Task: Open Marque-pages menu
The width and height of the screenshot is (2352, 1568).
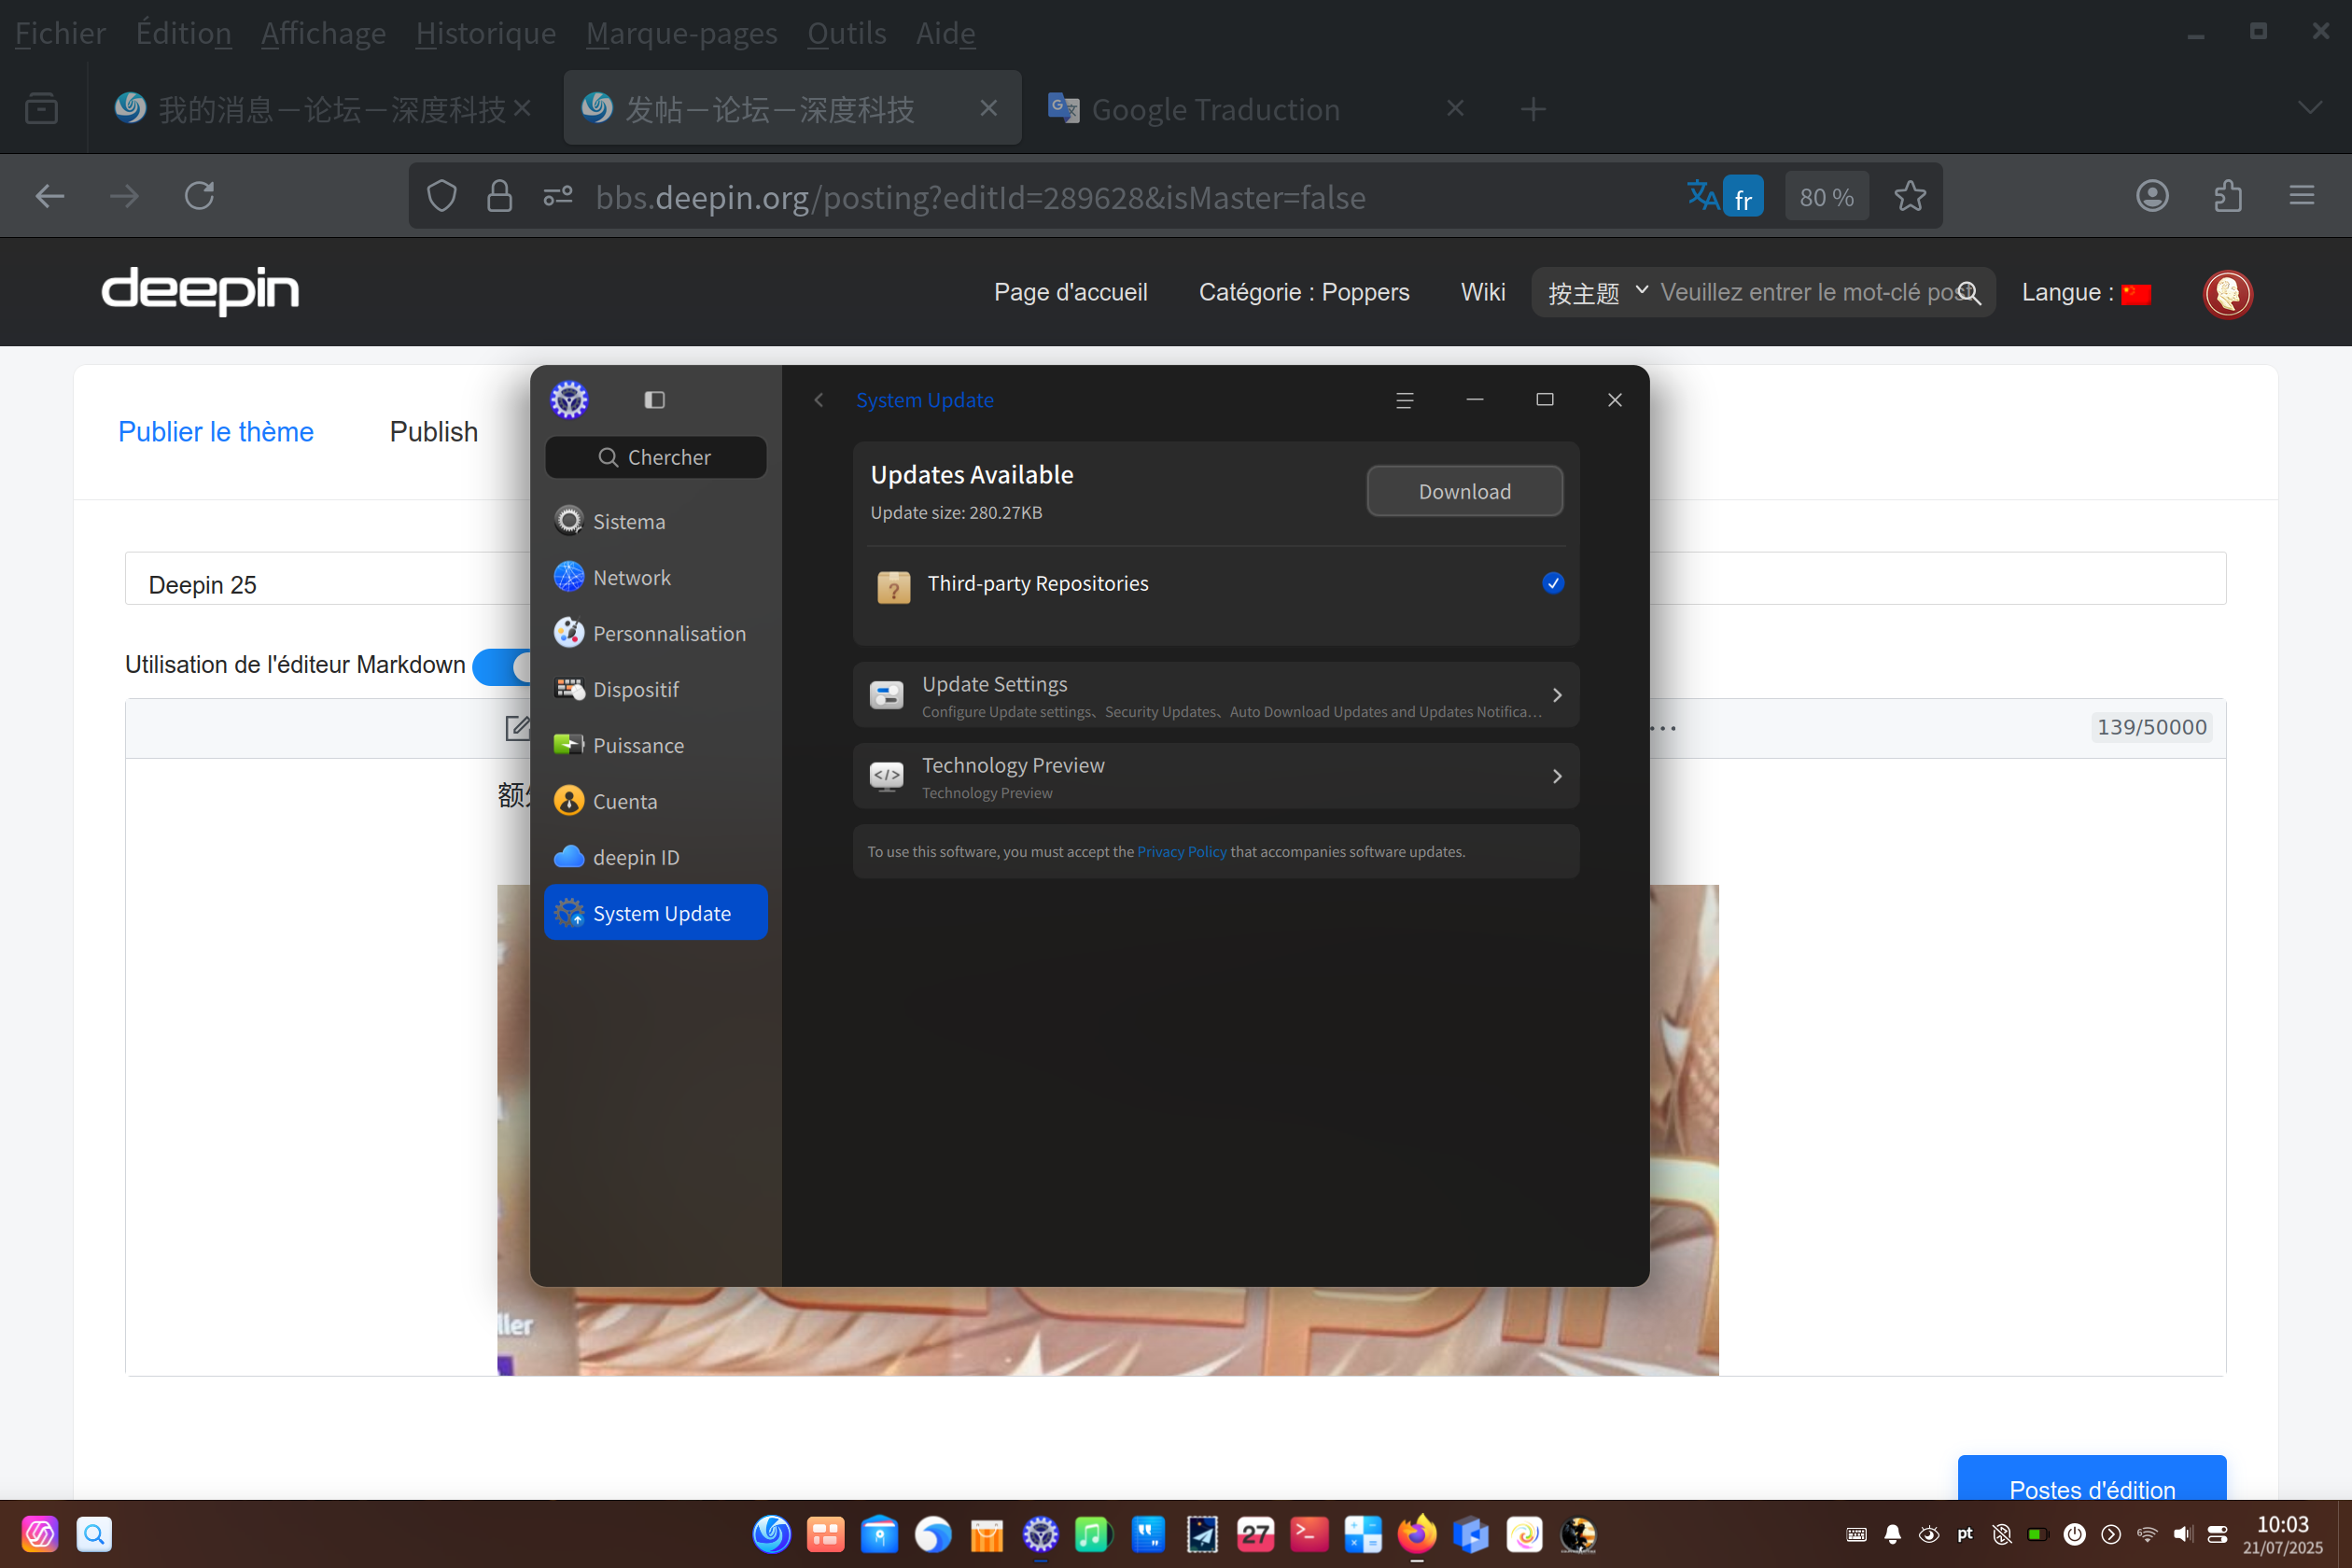Action: (x=681, y=33)
